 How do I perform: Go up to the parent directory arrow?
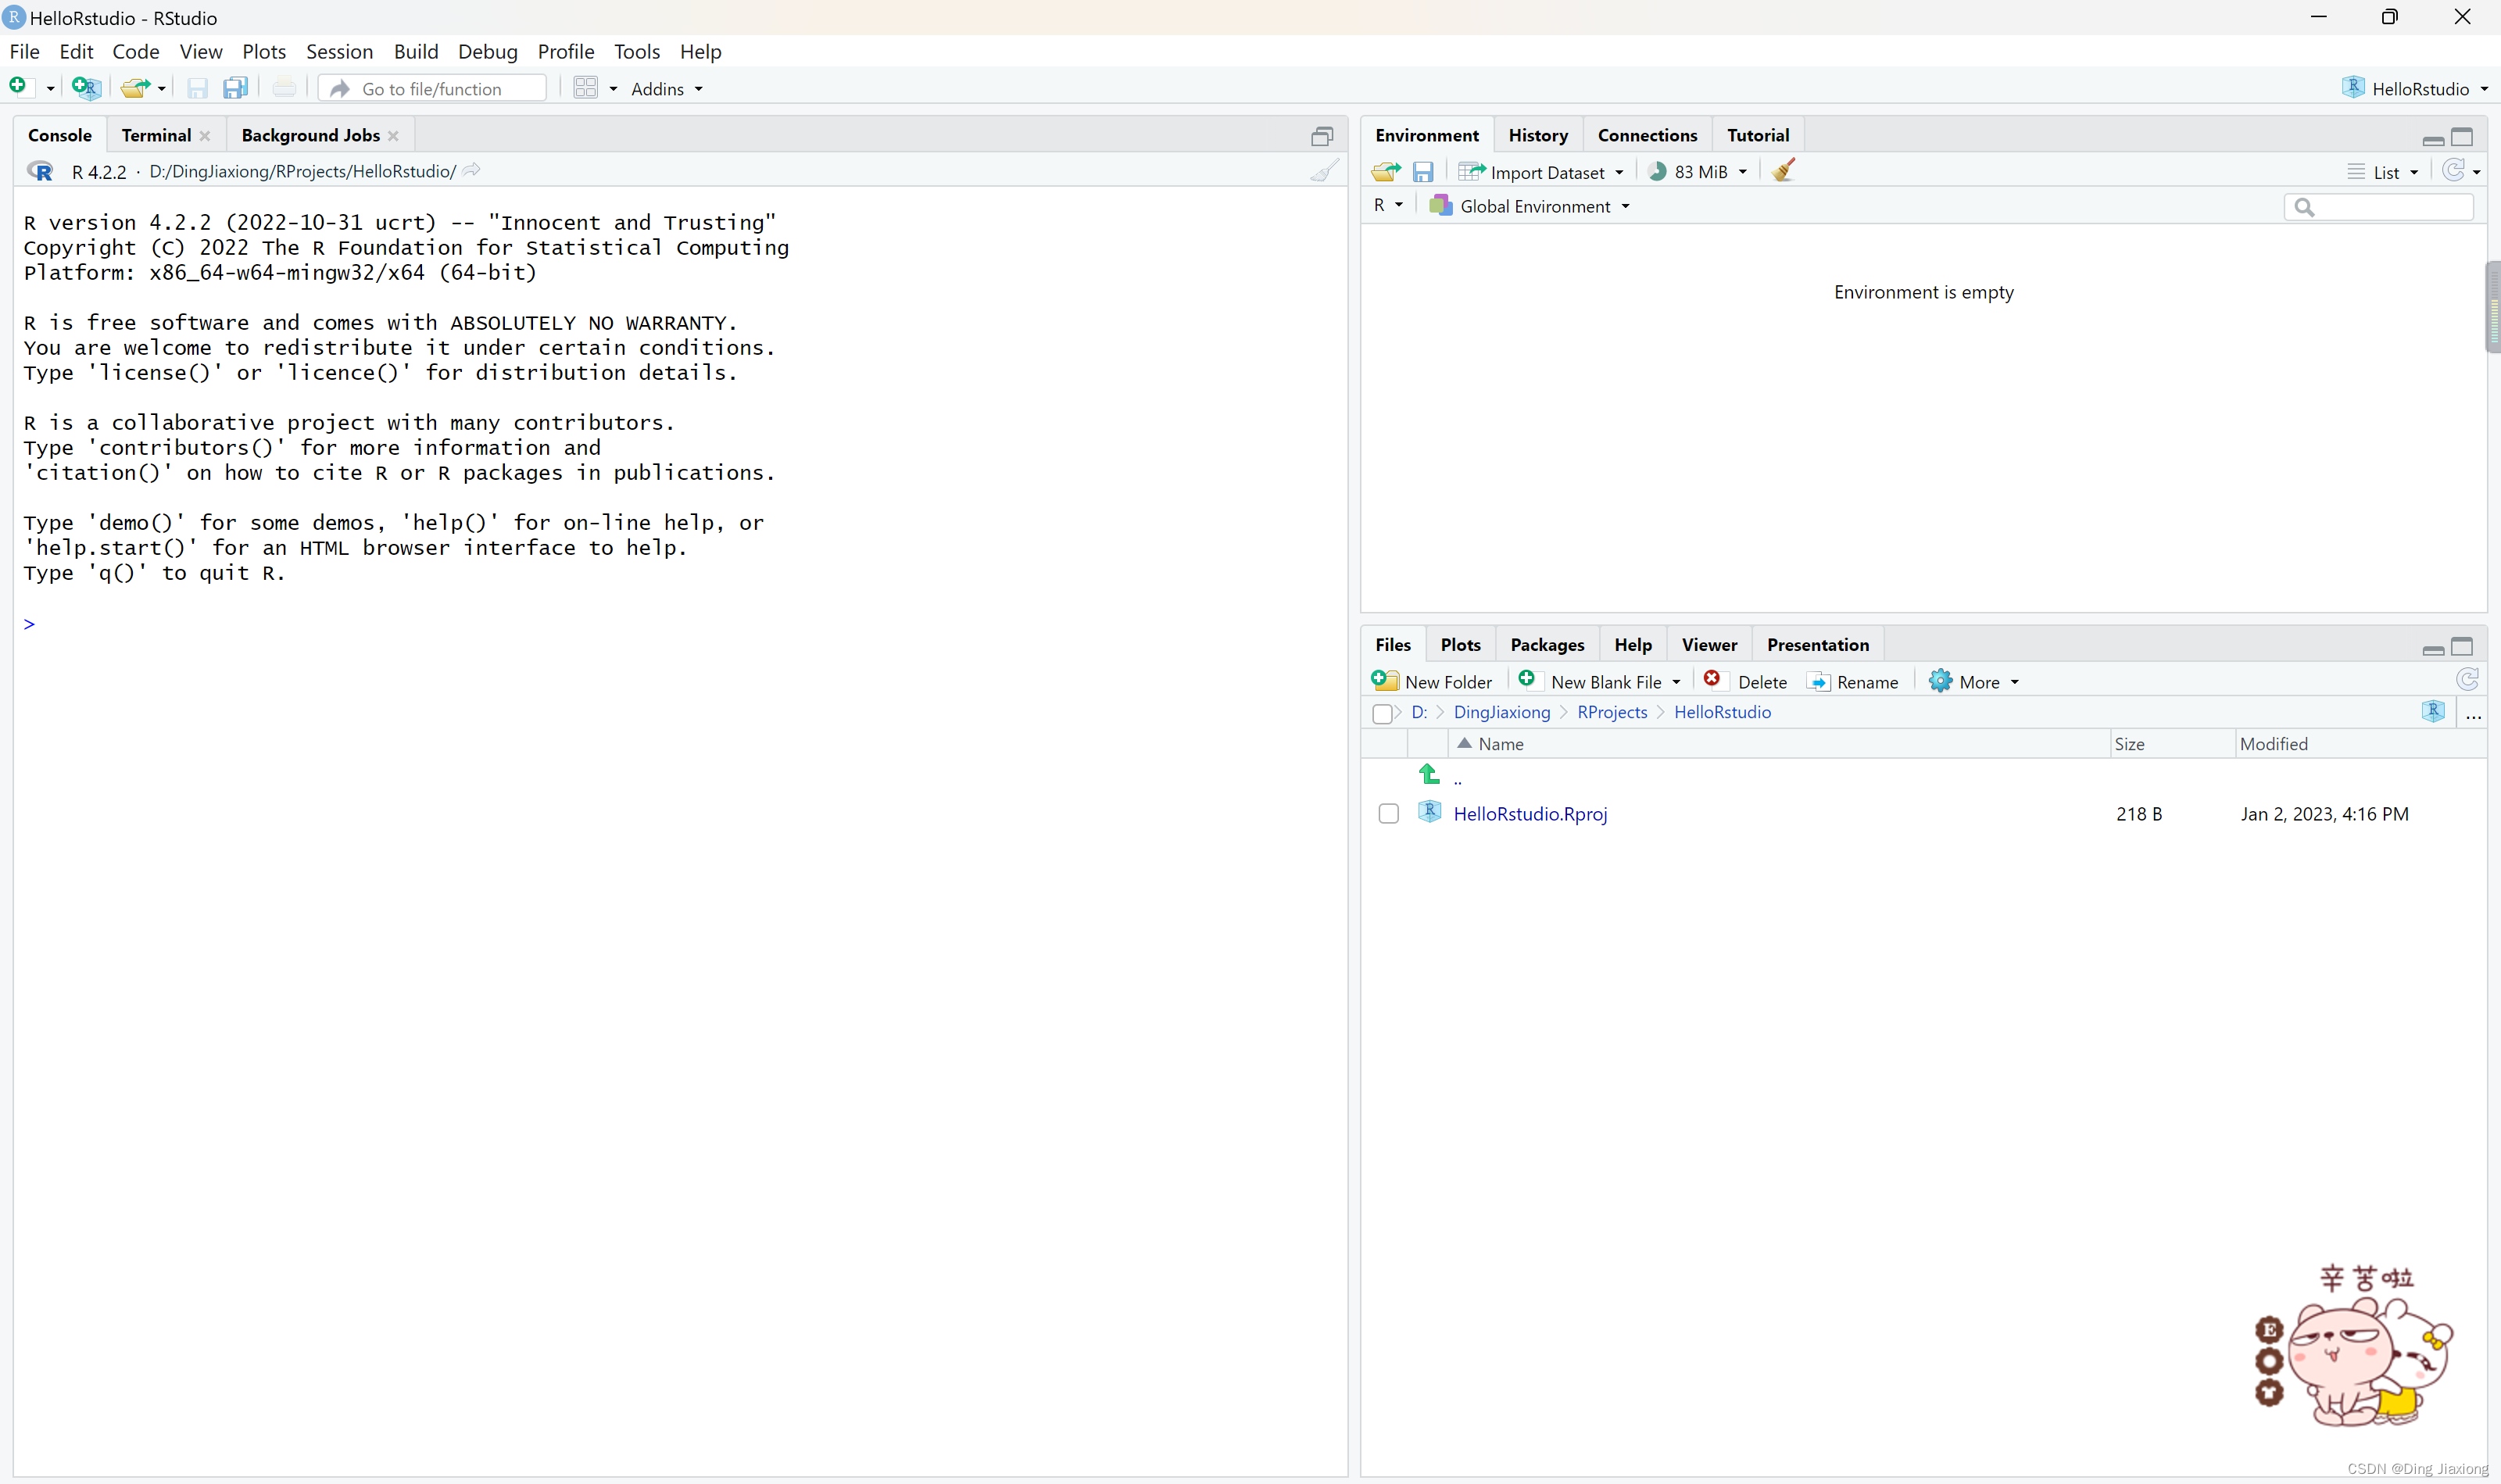pos(1430,774)
